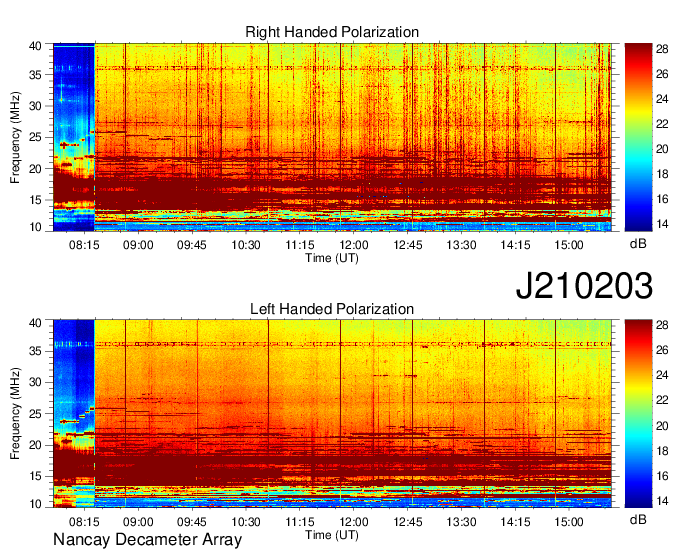
Task: Click '10:30' tick on the top plot
Action: pos(246,245)
